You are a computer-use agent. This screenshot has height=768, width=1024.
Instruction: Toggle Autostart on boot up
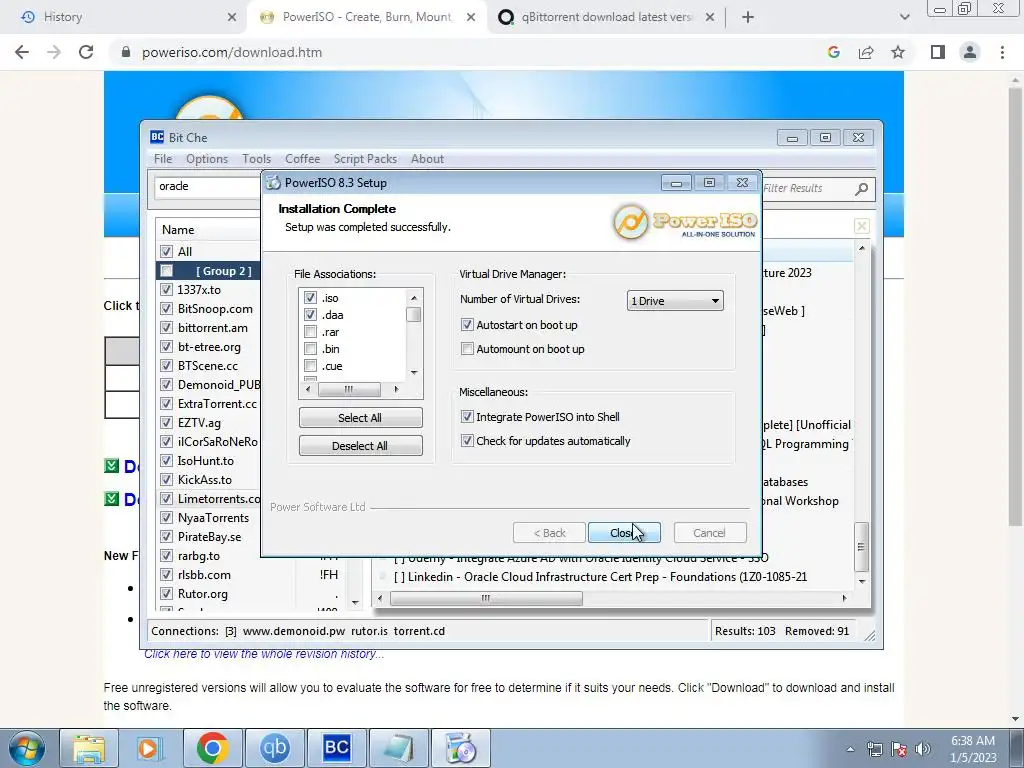pyautogui.click(x=467, y=325)
